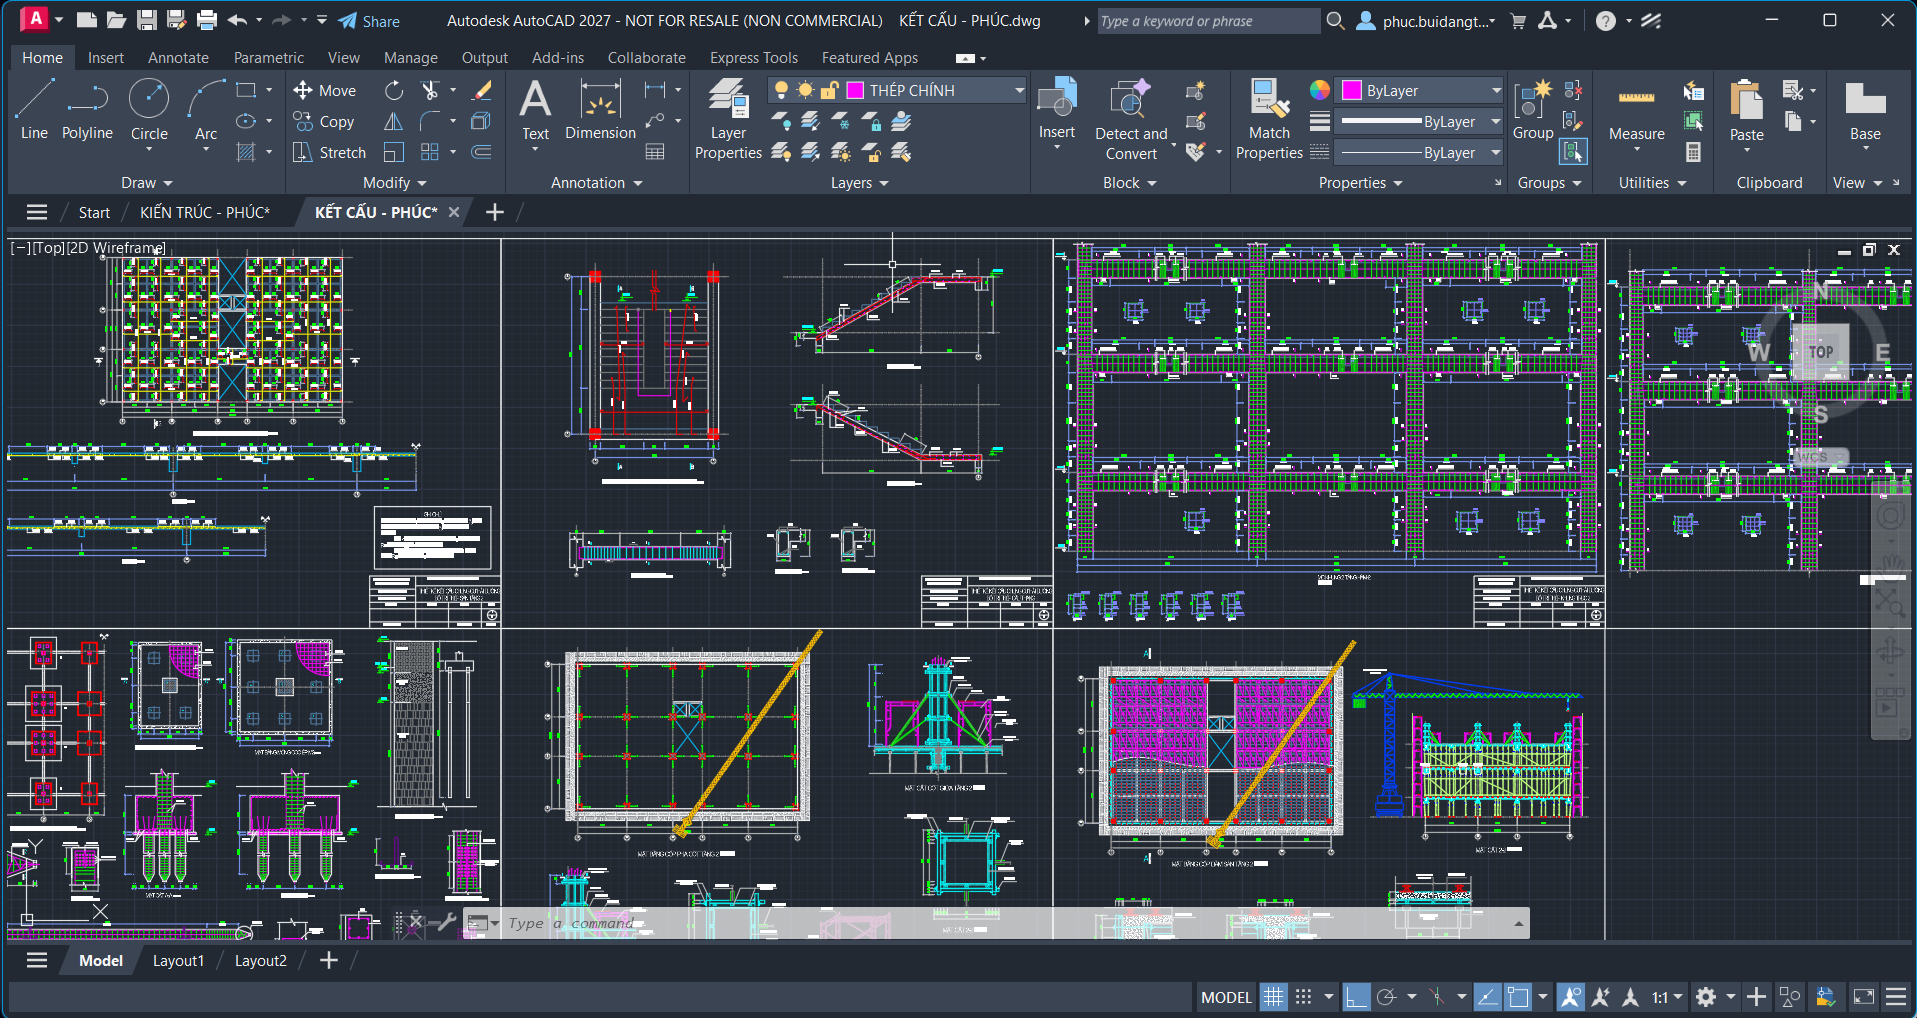Click TOP face of ViewCube

[x=1820, y=351]
